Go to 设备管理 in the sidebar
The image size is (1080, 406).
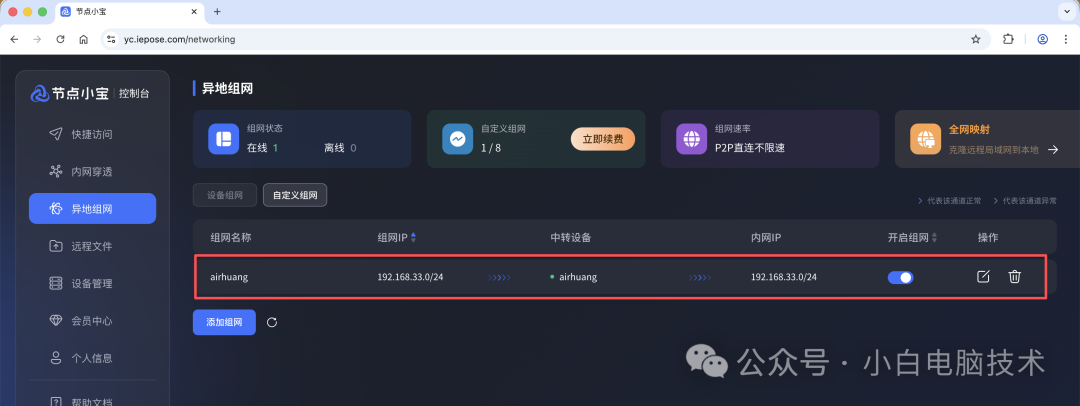pos(92,283)
